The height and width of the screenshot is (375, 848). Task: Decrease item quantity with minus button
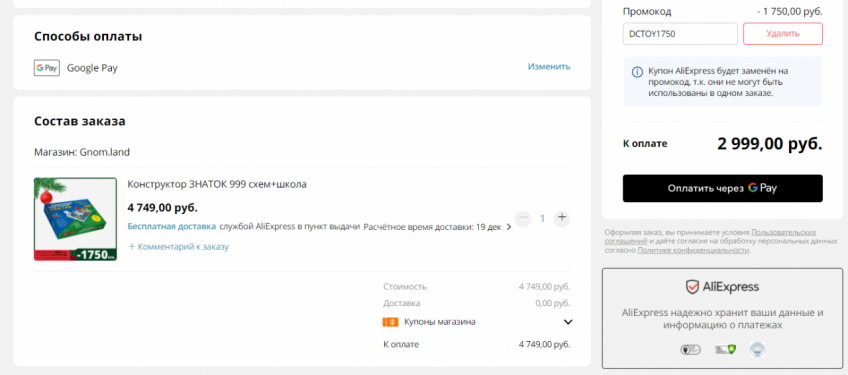point(523,218)
